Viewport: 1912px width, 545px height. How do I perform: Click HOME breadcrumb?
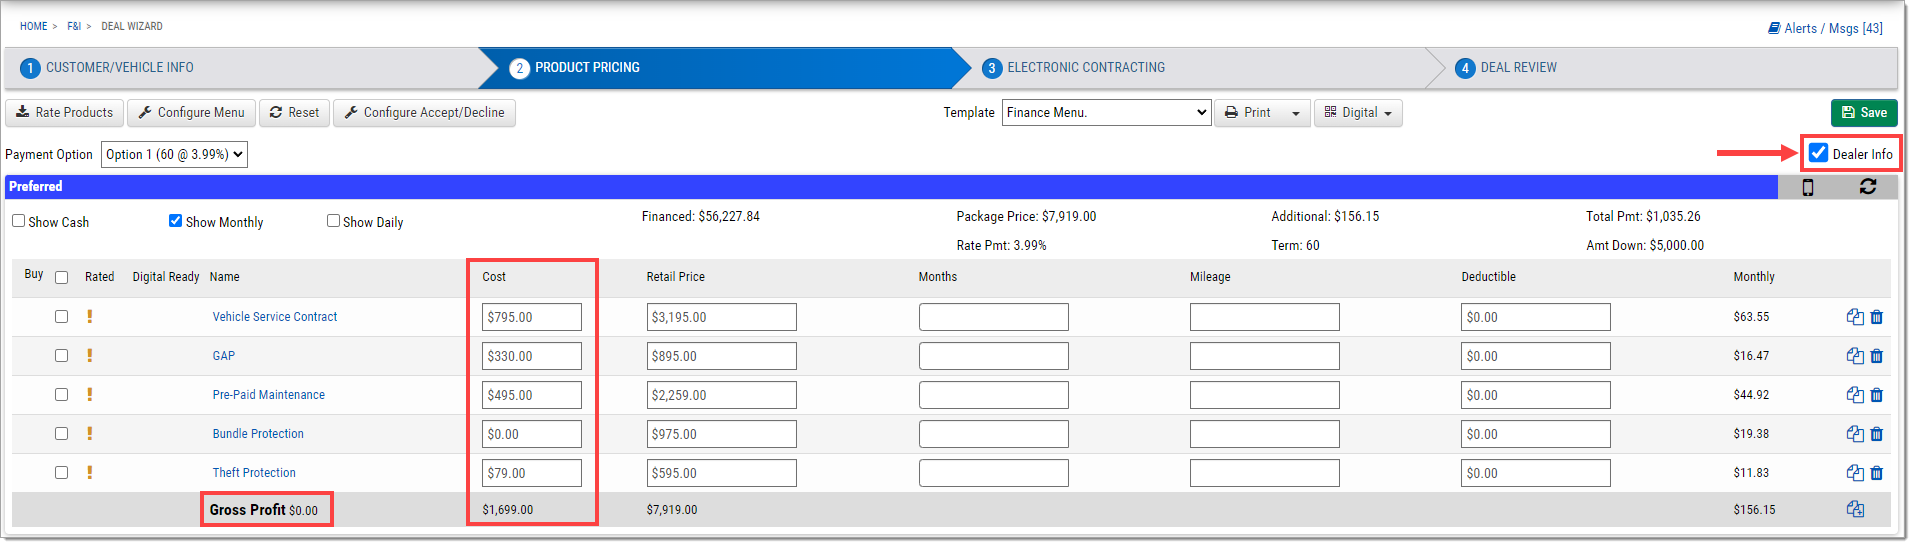(x=33, y=26)
